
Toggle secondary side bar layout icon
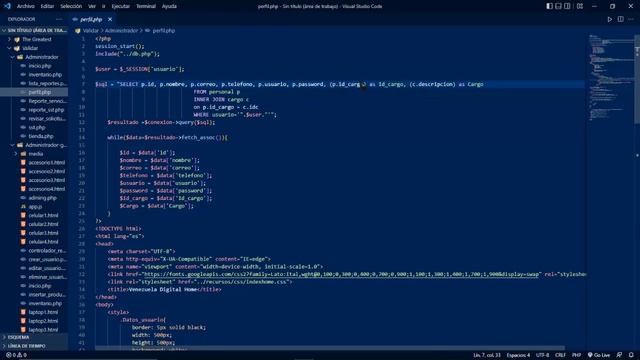coord(567,6)
